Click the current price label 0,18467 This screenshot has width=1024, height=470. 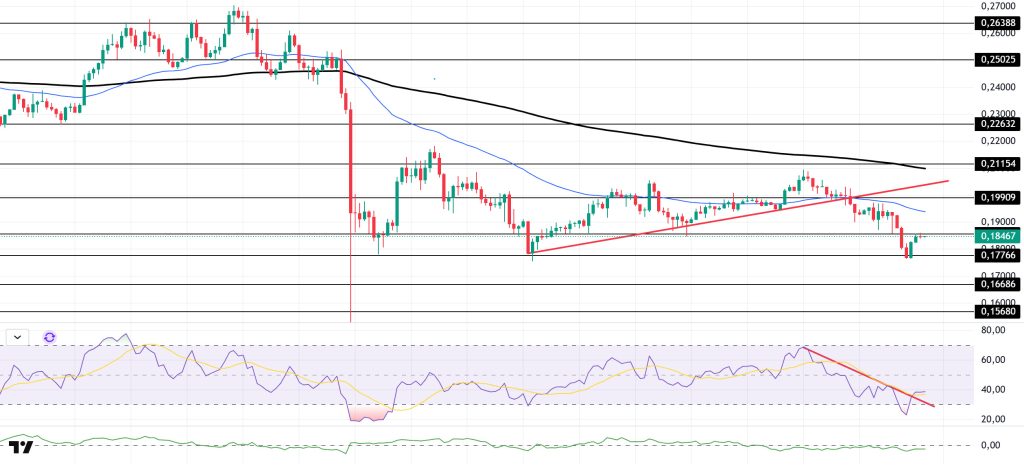pyautogui.click(x=995, y=236)
